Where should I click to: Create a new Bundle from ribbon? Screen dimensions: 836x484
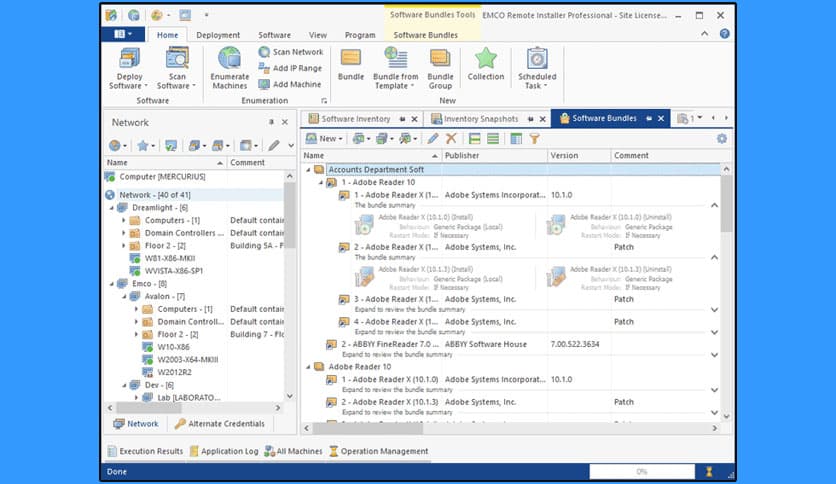coord(351,65)
